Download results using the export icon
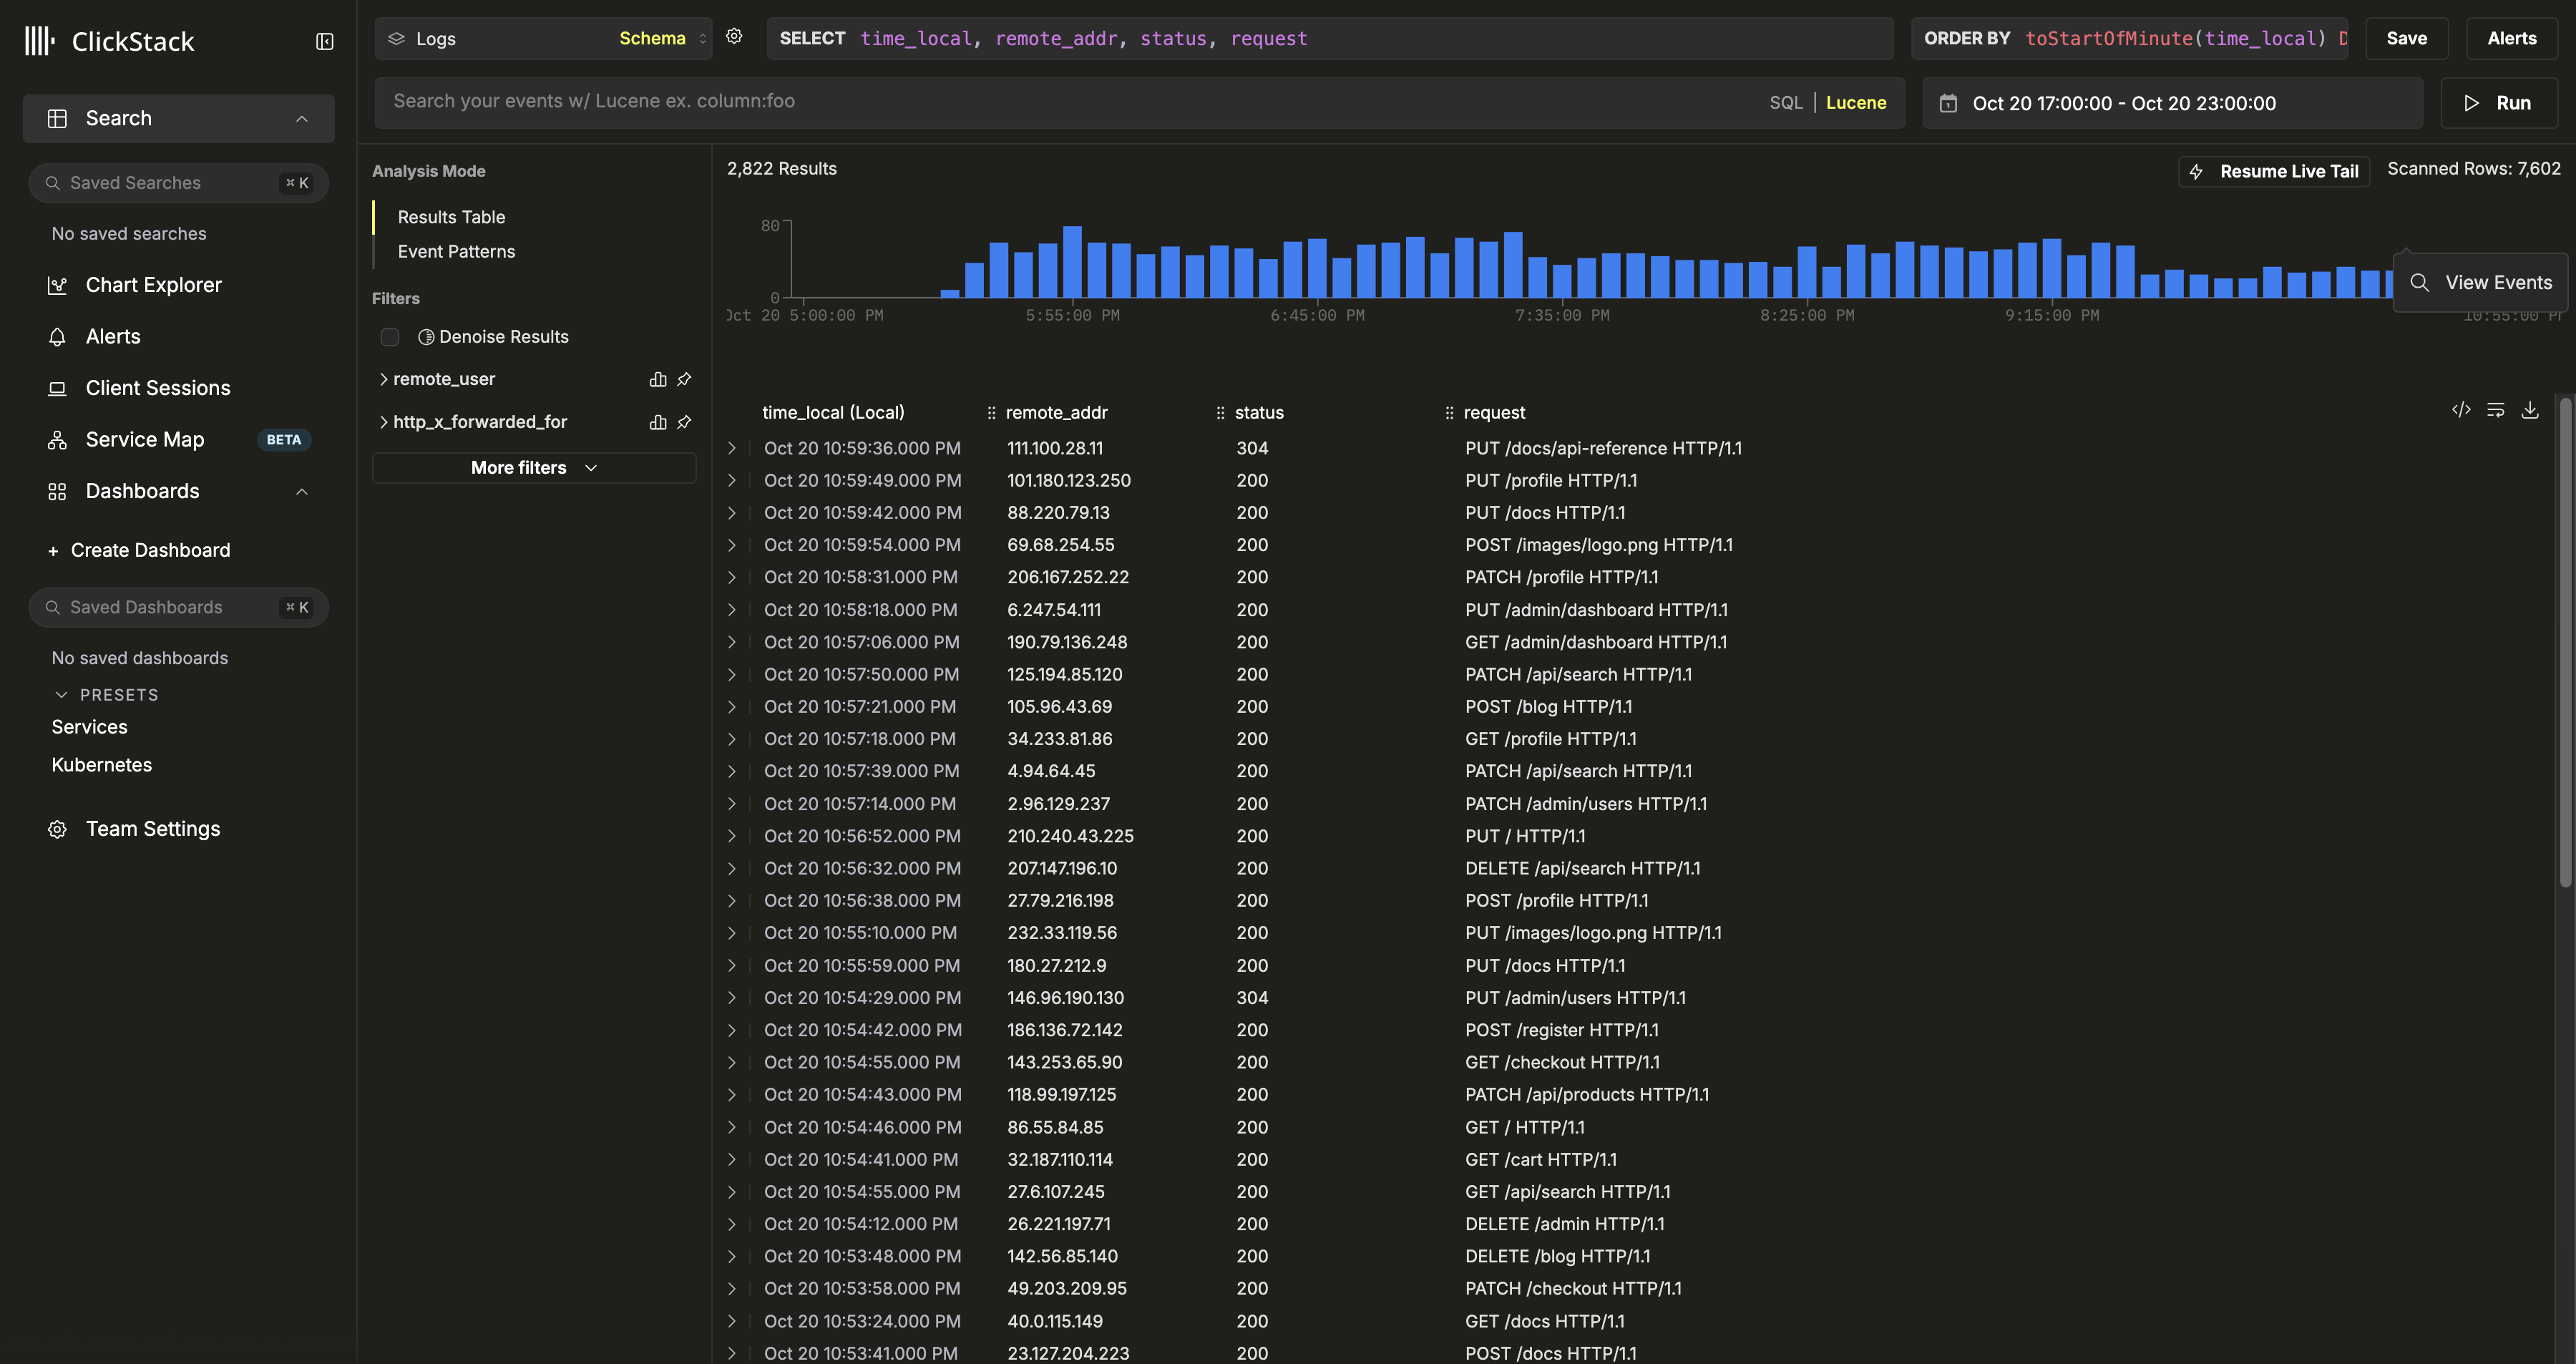 point(2531,410)
